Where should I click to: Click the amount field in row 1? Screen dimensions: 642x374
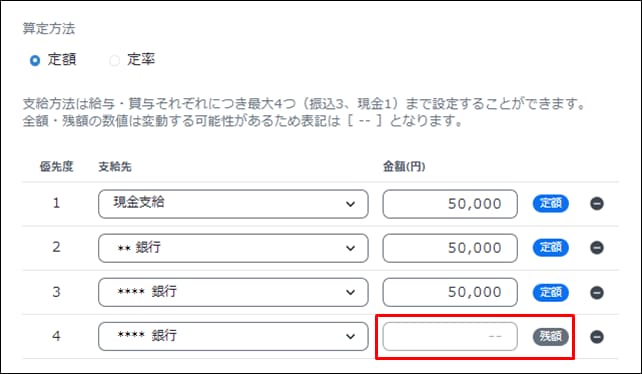coord(450,204)
